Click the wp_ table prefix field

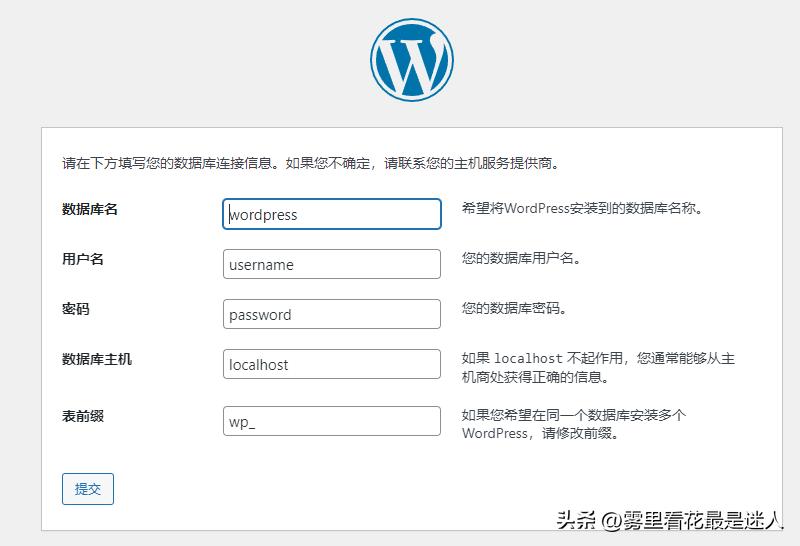tap(332, 421)
